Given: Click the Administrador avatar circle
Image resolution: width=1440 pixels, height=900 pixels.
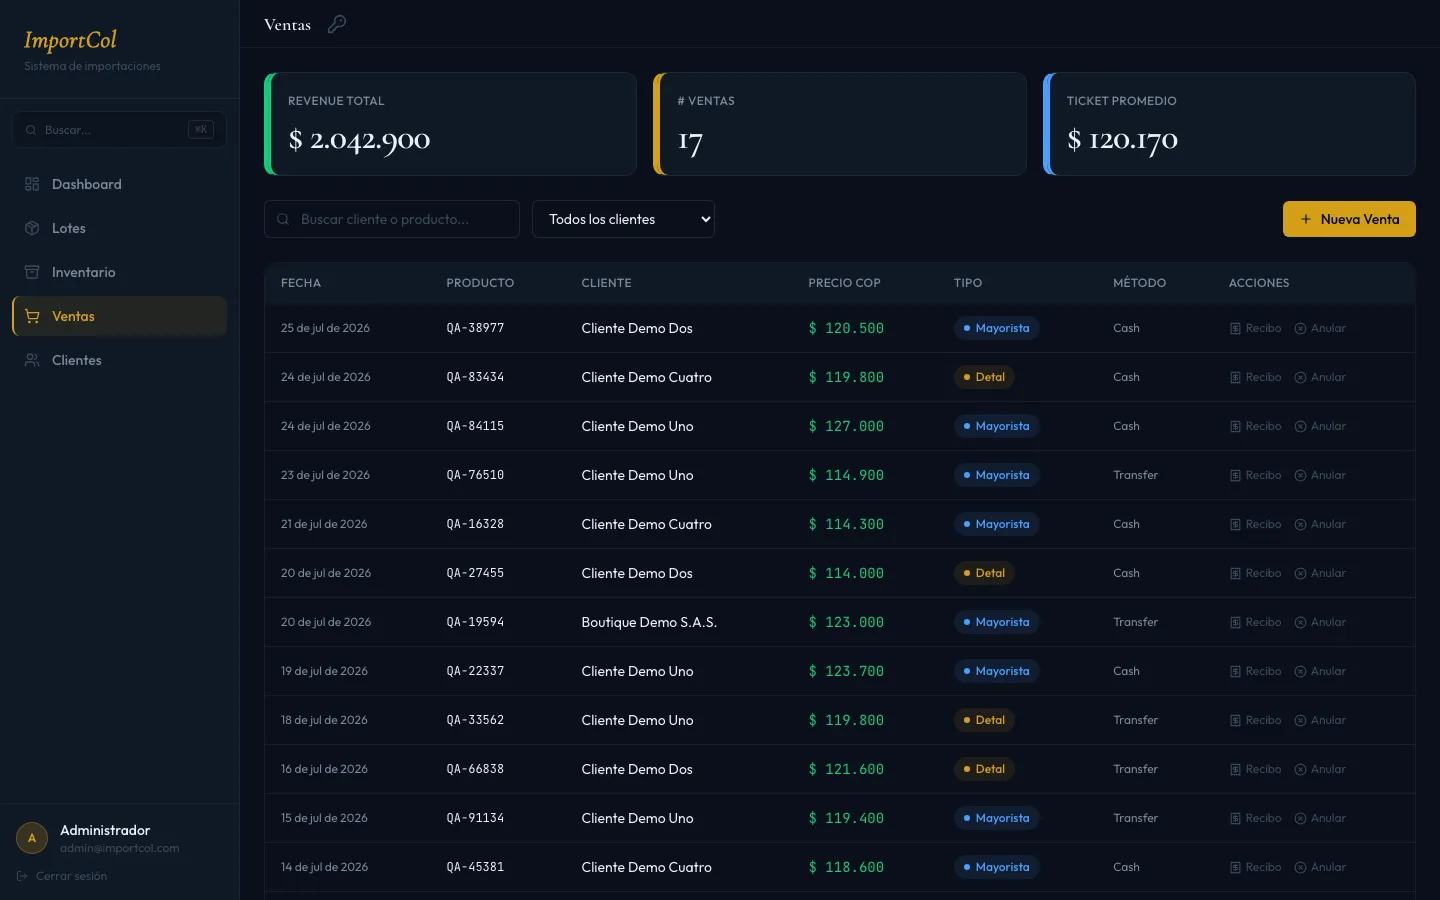Looking at the screenshot, I should click(32, 838).
